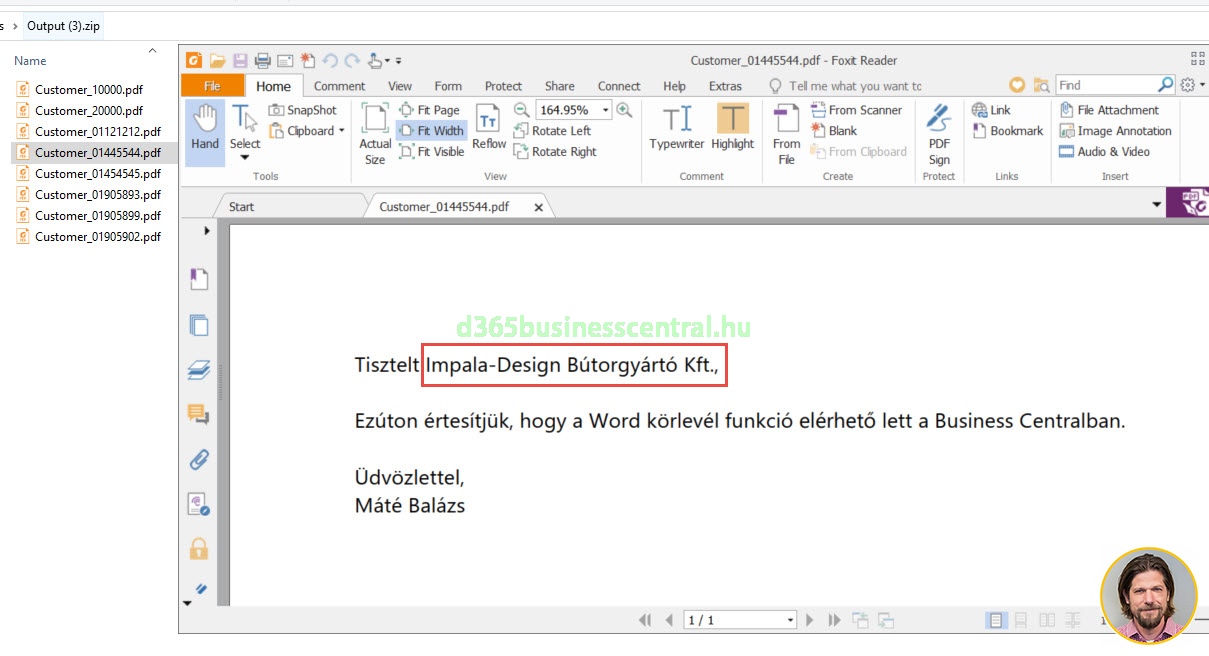Click the Reflow view button

tap(489, 129)
